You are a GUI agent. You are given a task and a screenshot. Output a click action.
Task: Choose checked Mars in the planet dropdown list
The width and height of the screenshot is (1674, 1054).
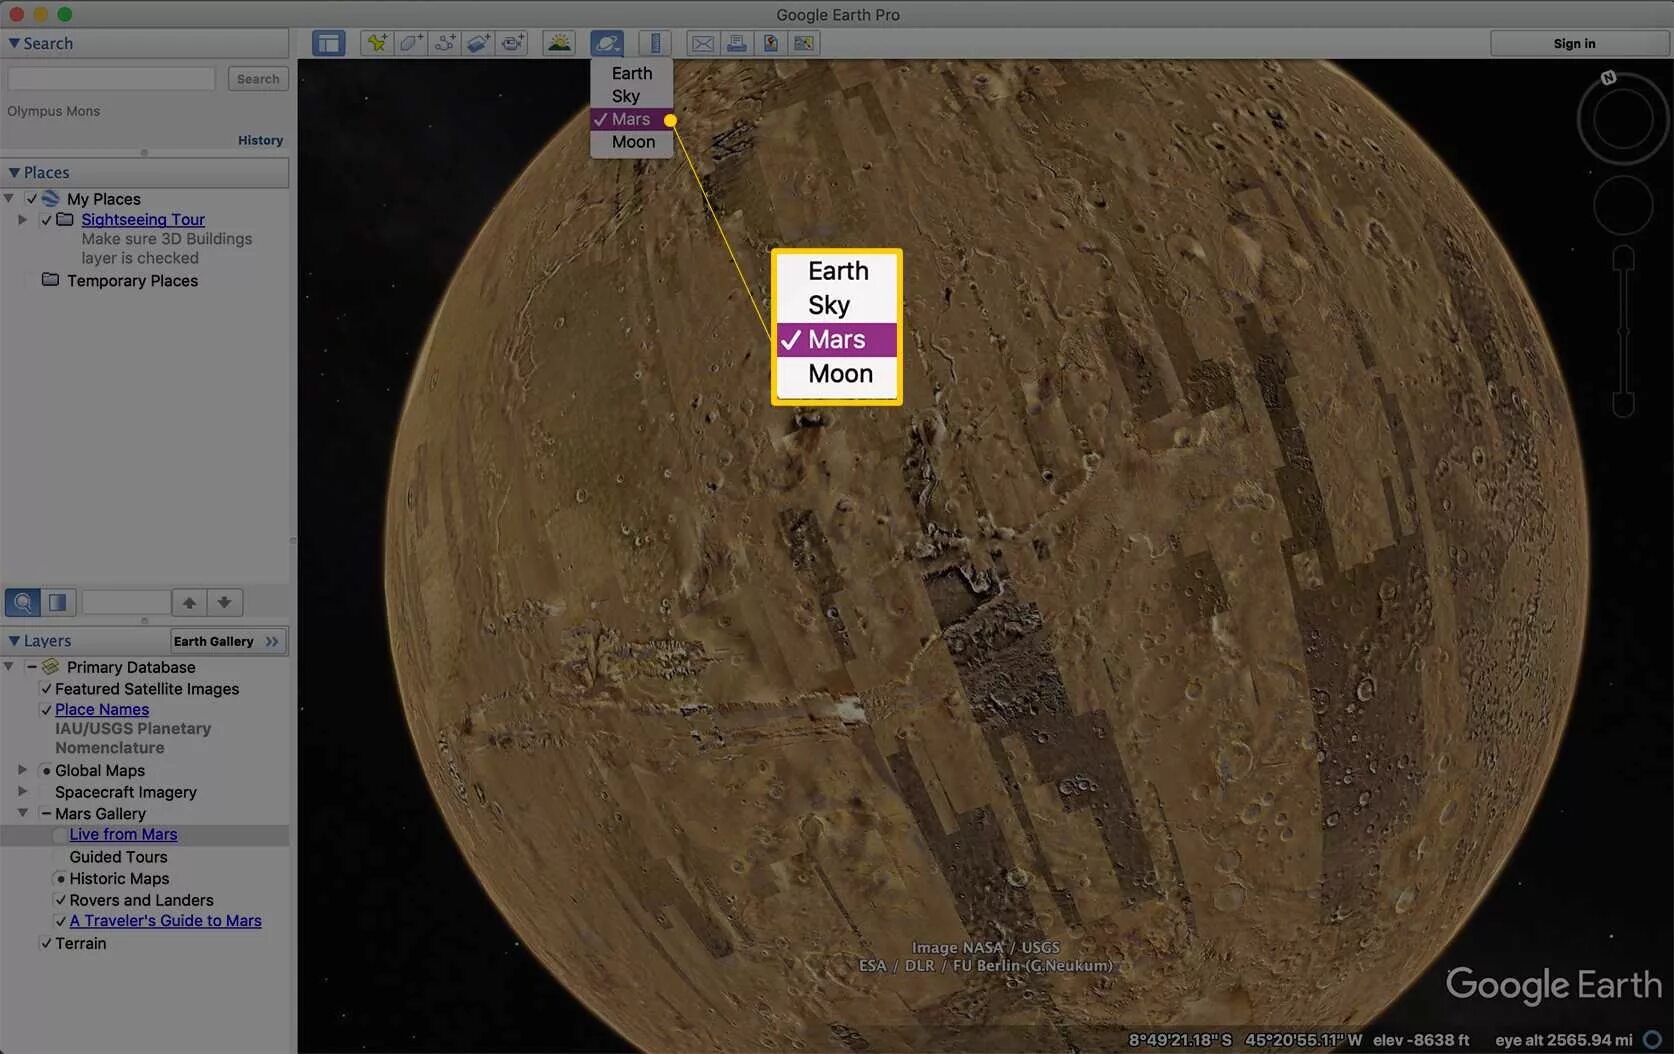click(632, 119)
